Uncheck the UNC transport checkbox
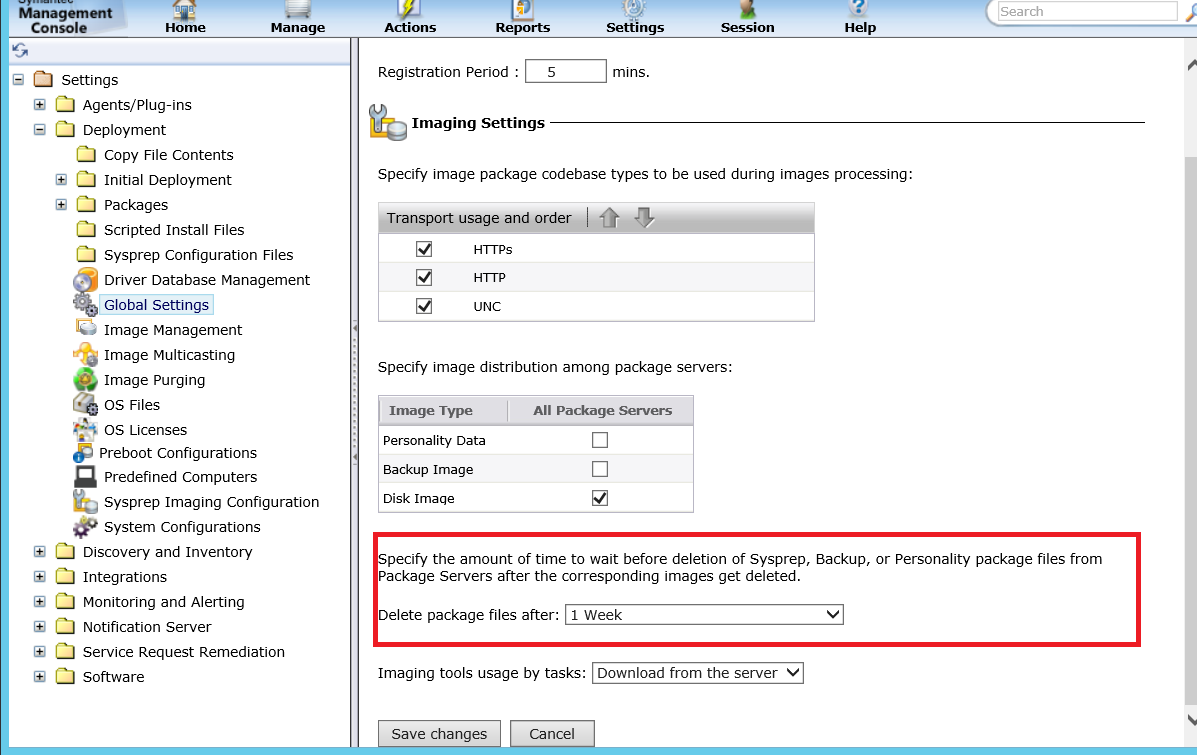 point(424,306)
